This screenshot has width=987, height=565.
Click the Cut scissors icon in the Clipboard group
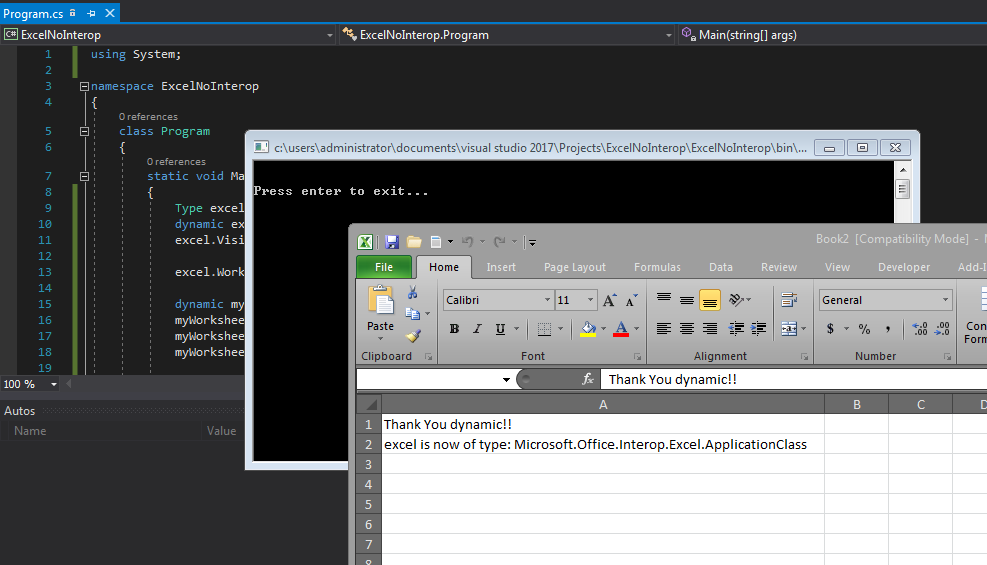(412, 293)
